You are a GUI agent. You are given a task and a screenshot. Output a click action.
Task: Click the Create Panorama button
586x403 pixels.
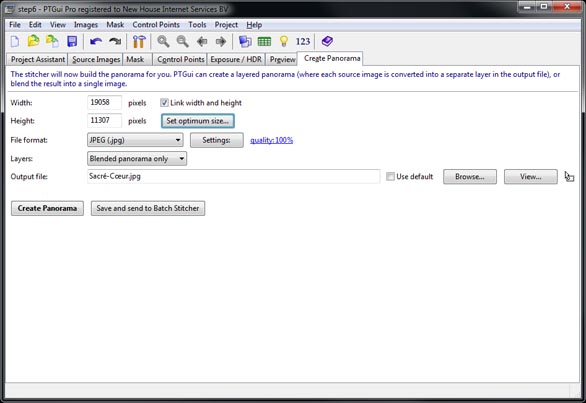pos(47,208)
